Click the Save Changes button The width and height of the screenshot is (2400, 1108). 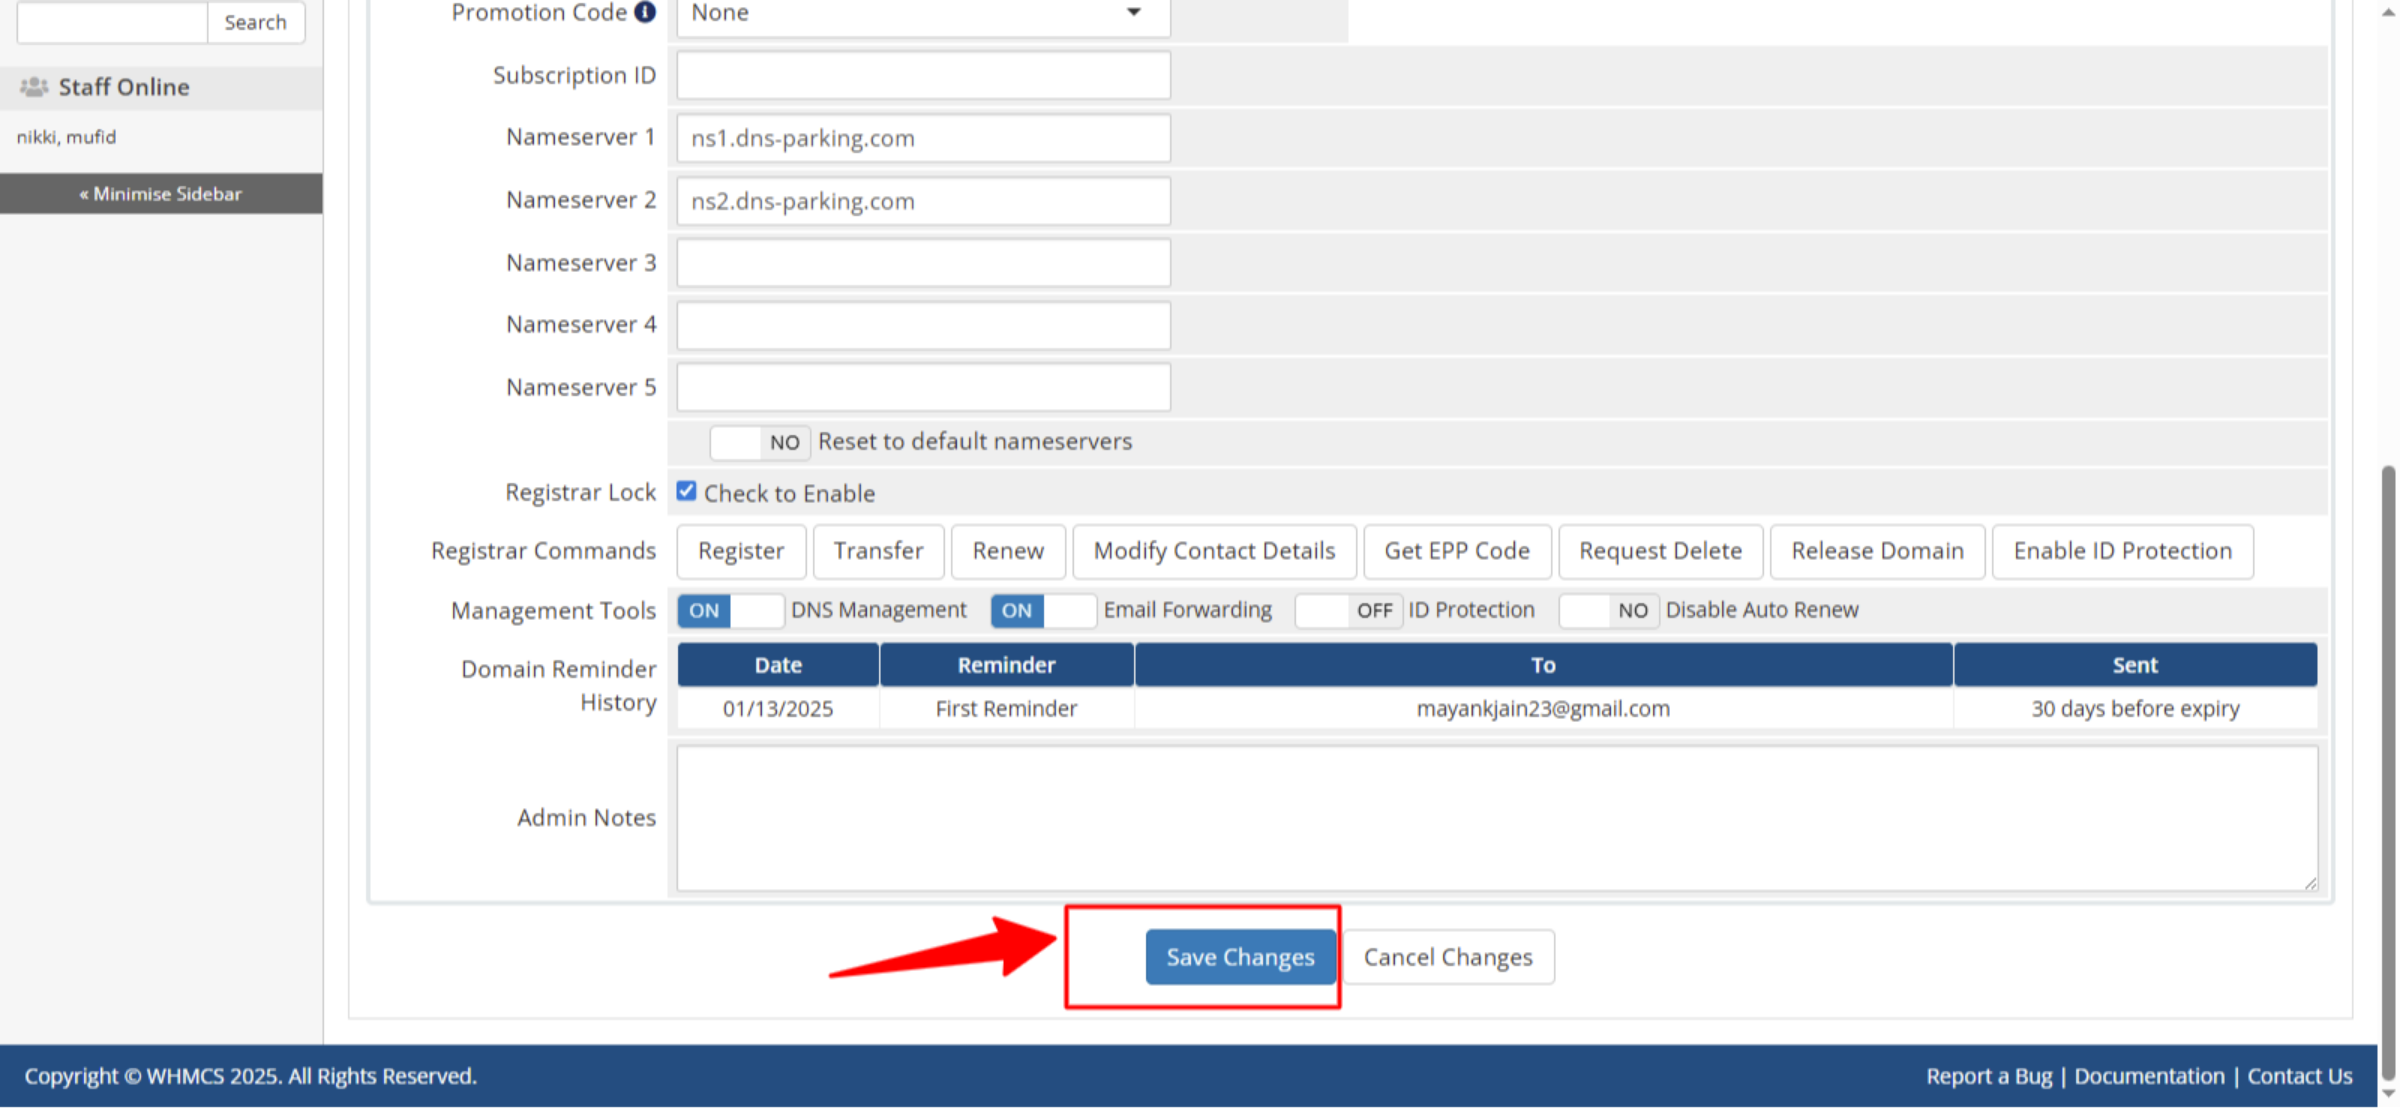1240,957
